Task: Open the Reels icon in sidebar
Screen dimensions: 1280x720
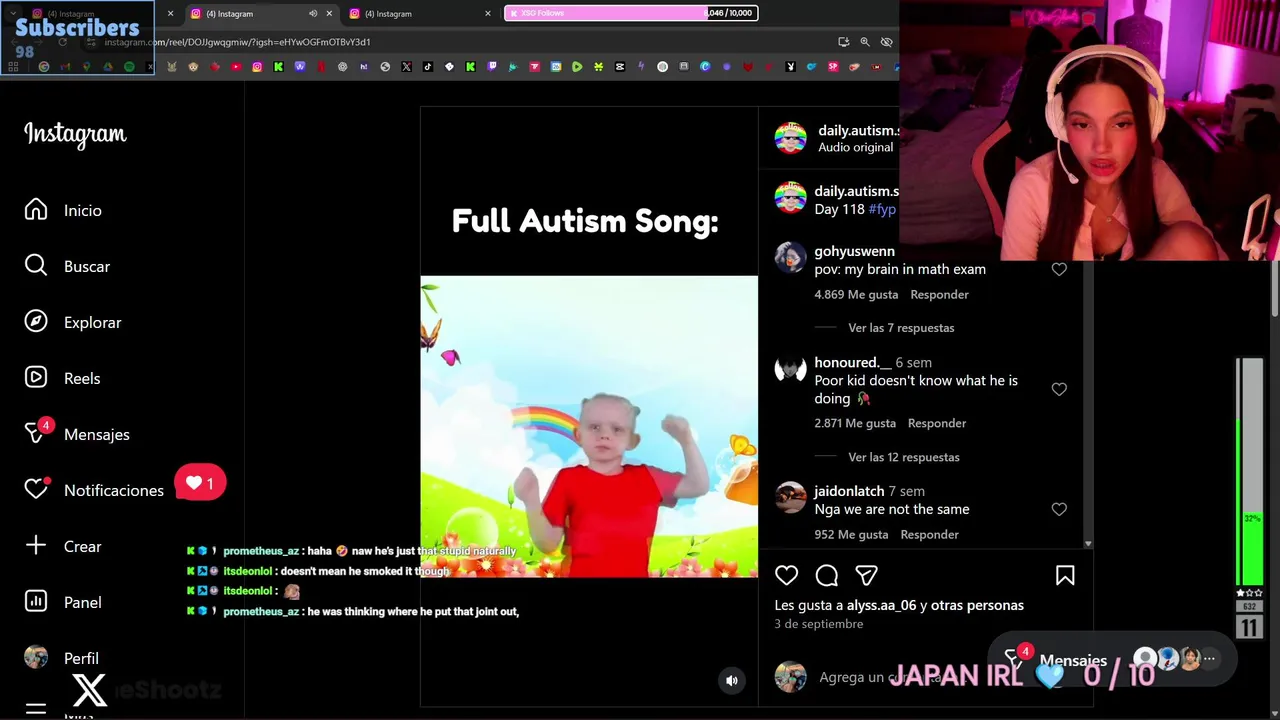Action: coord(36,378)
